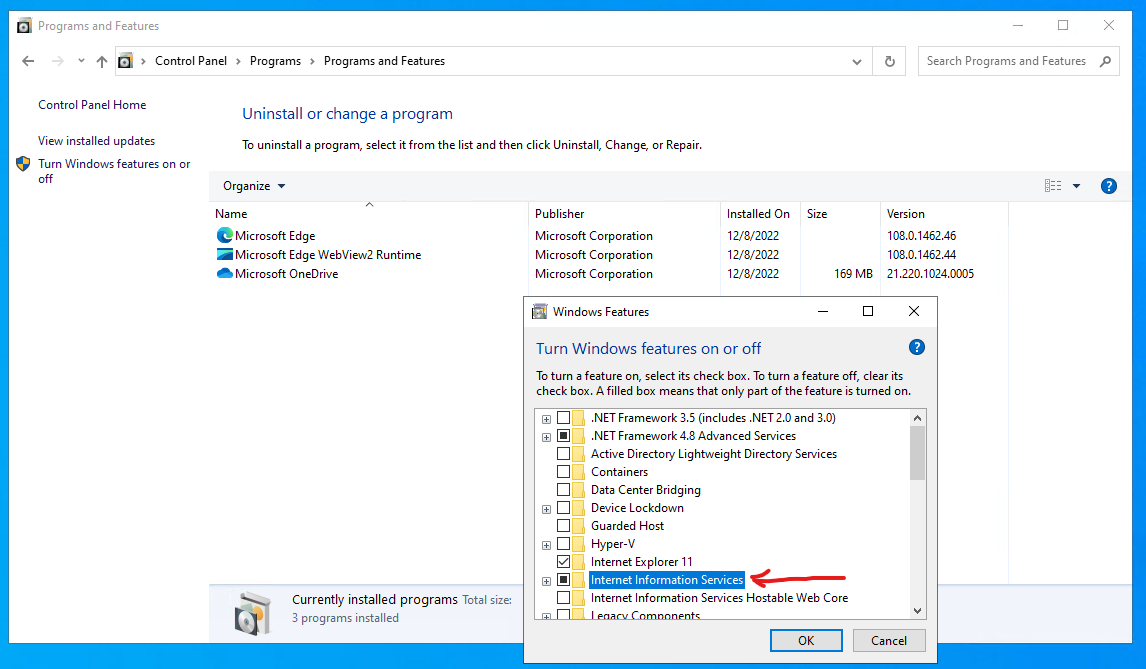The image size is (1146, 669).
Task: Open recent locations dropdown arrow
Action: 81,61
